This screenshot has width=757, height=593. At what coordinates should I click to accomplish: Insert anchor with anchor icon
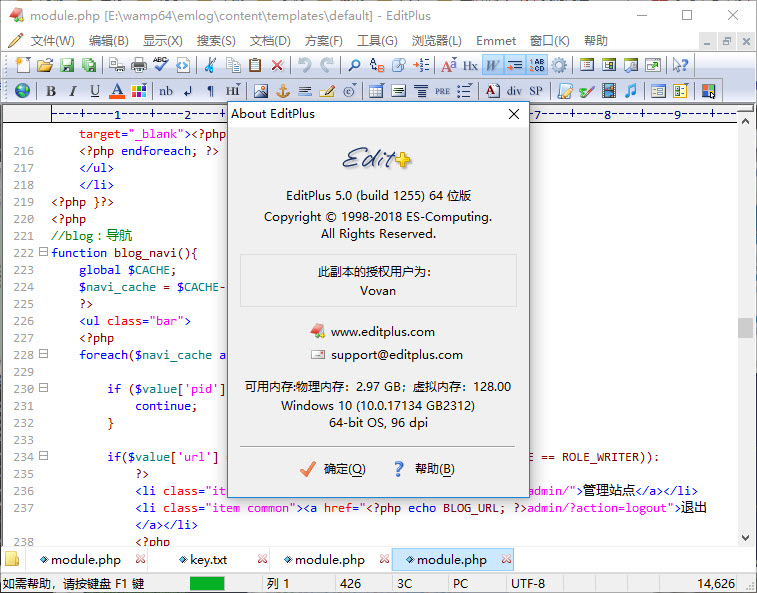[282, 90]
